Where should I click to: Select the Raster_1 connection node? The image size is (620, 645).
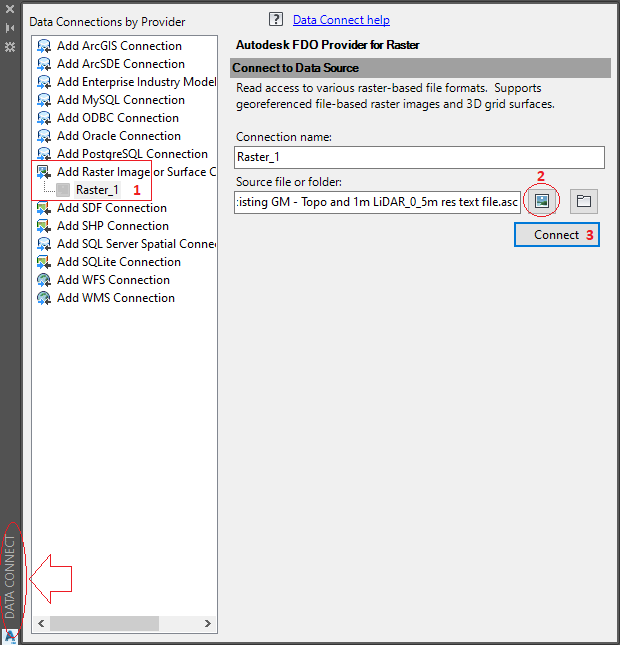[98, 190]
